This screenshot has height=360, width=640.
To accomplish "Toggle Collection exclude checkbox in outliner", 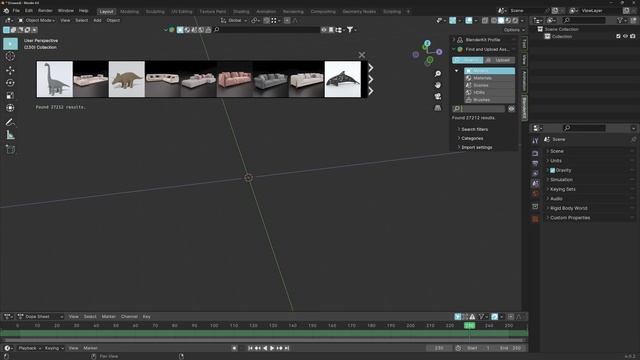I will coord(618,36).
